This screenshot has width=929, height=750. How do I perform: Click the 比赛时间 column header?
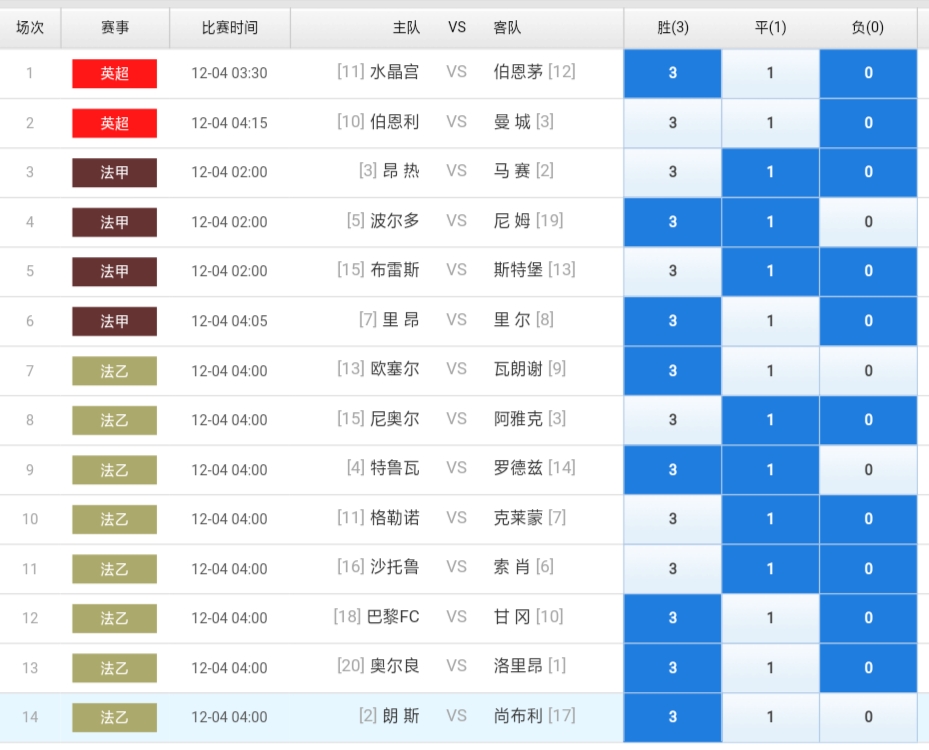click(230, 28)
